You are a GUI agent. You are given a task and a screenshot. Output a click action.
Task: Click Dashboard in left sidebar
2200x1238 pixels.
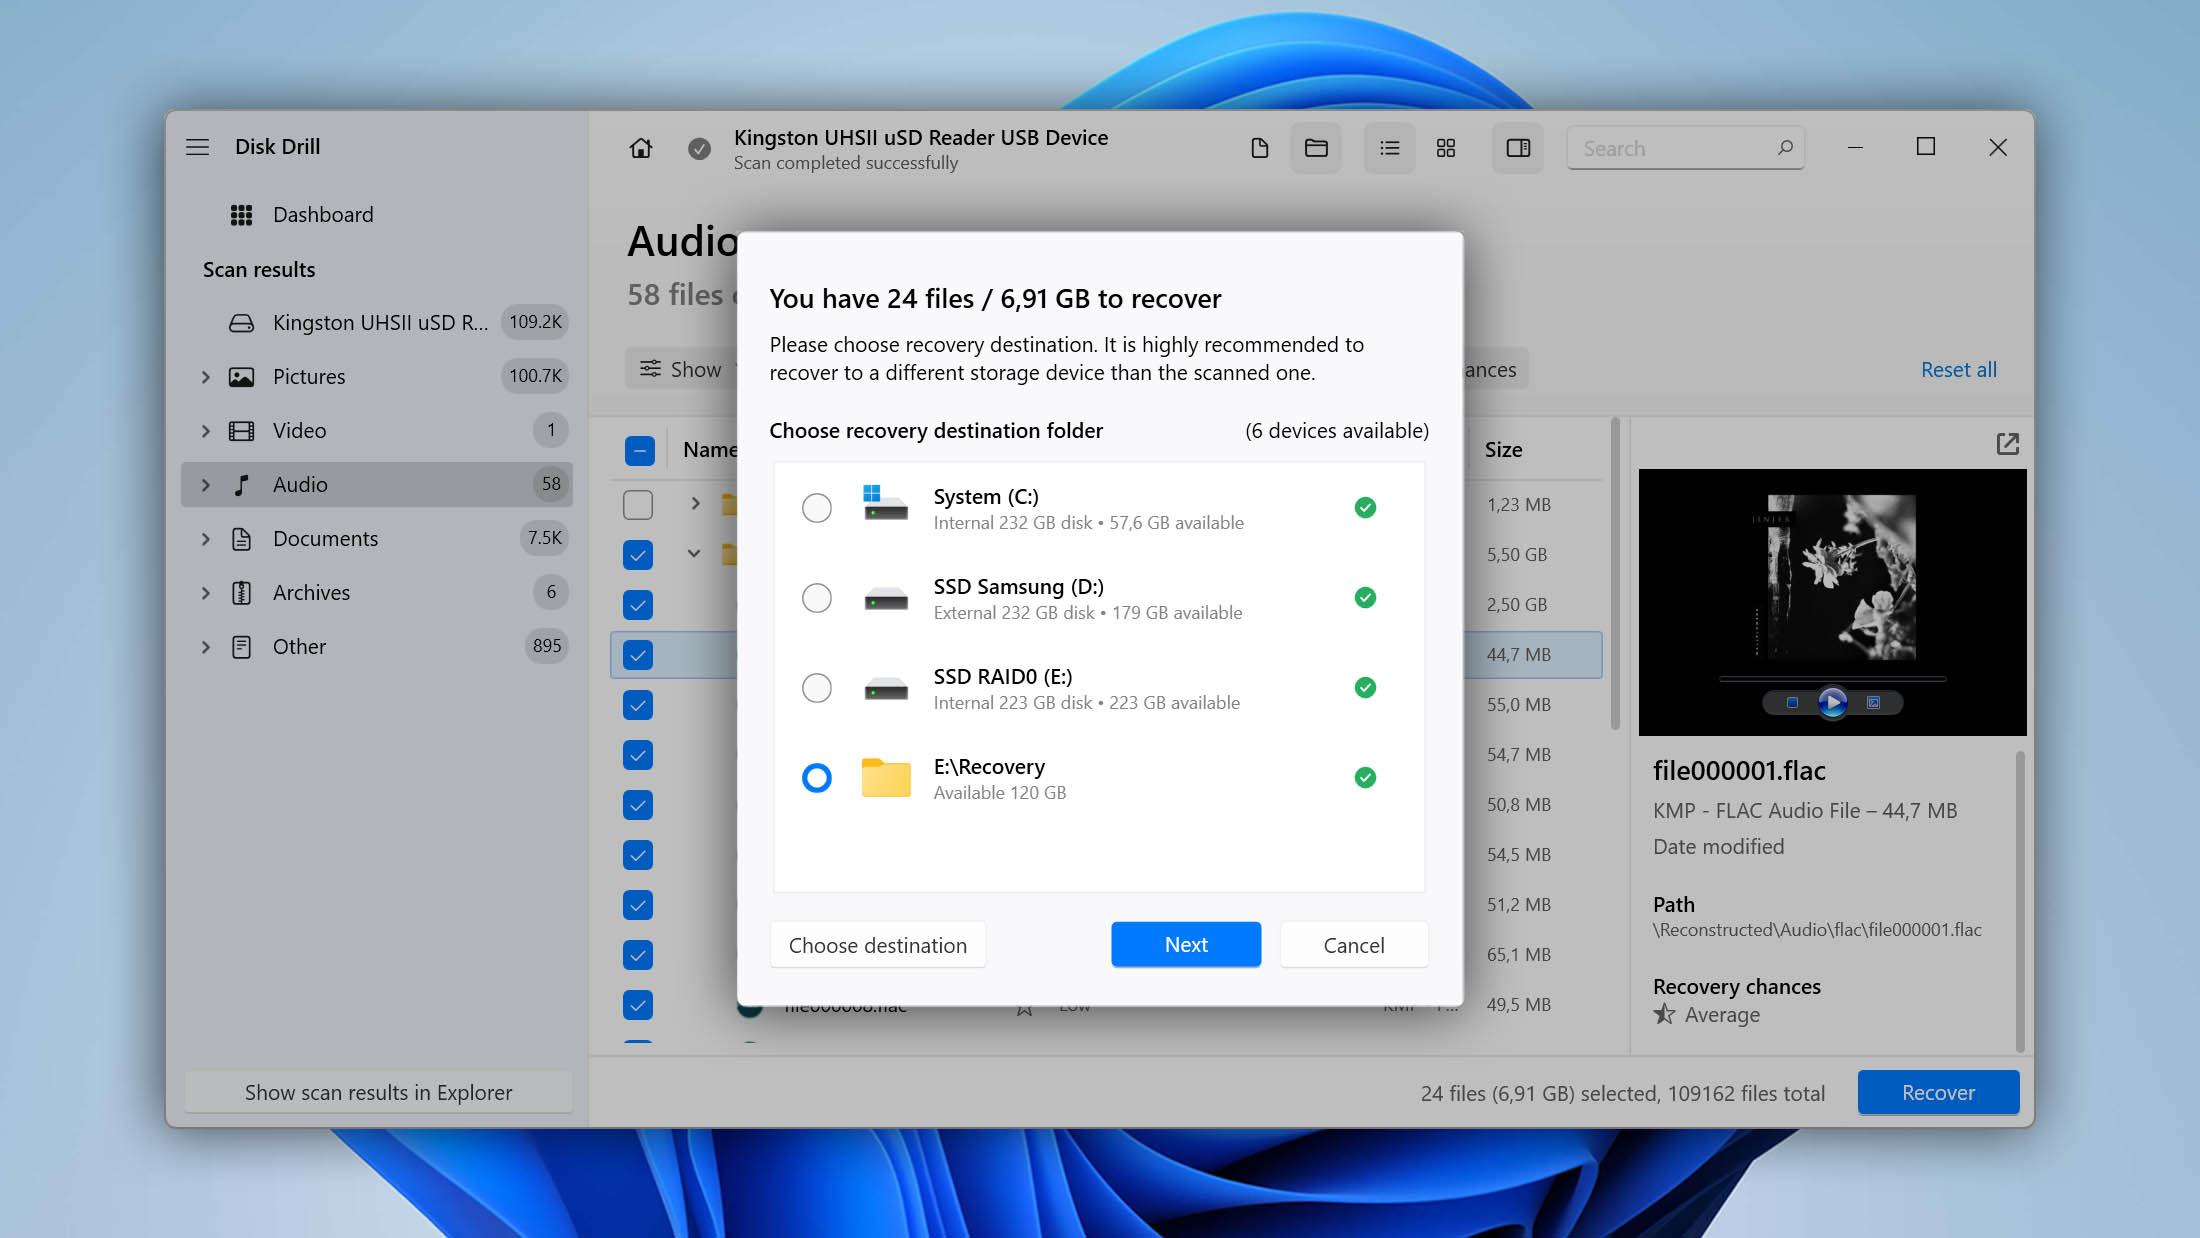coord(323,213)
